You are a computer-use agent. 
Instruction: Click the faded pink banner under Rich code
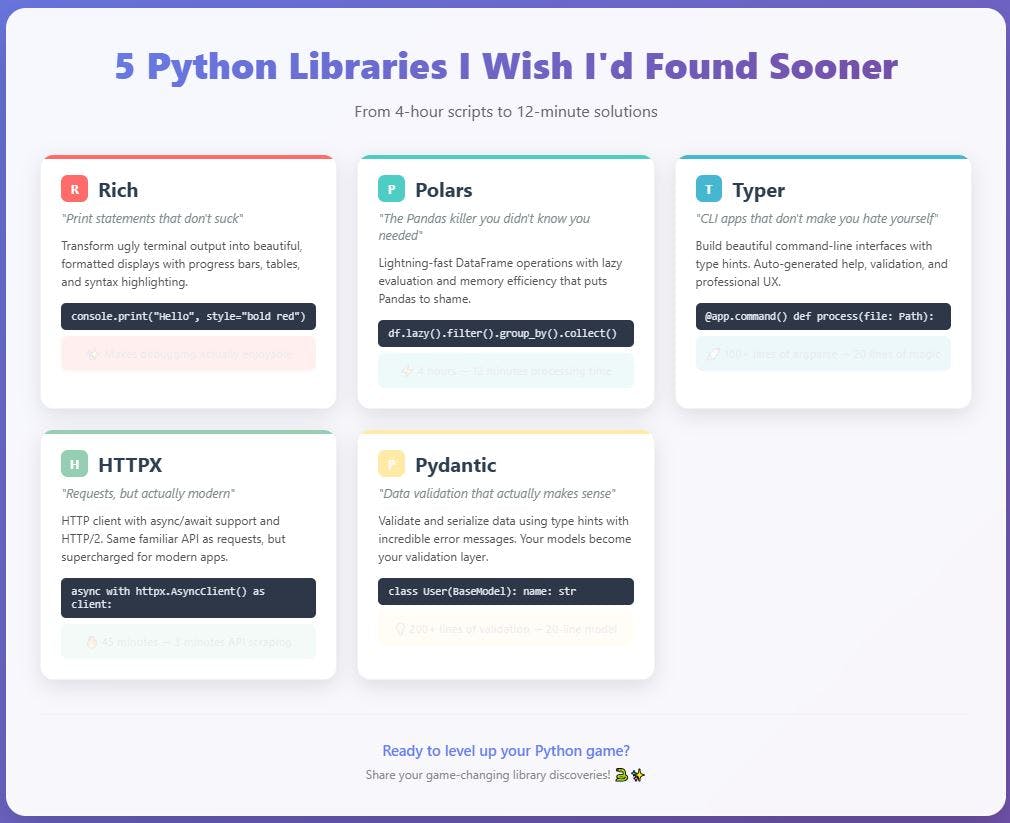(188, 354)
